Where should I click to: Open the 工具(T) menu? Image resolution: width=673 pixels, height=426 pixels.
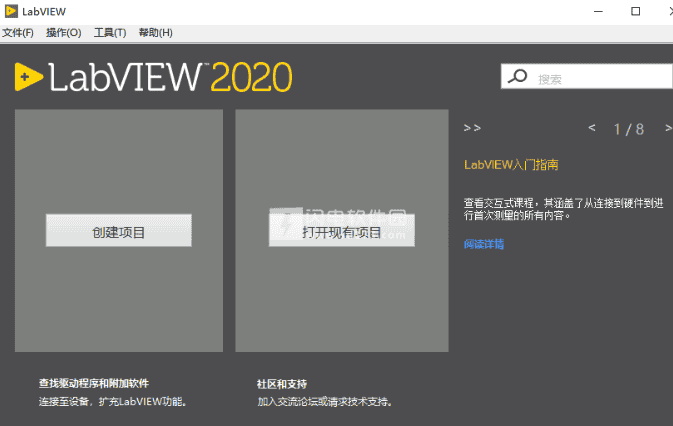click(x=109, y=32)
